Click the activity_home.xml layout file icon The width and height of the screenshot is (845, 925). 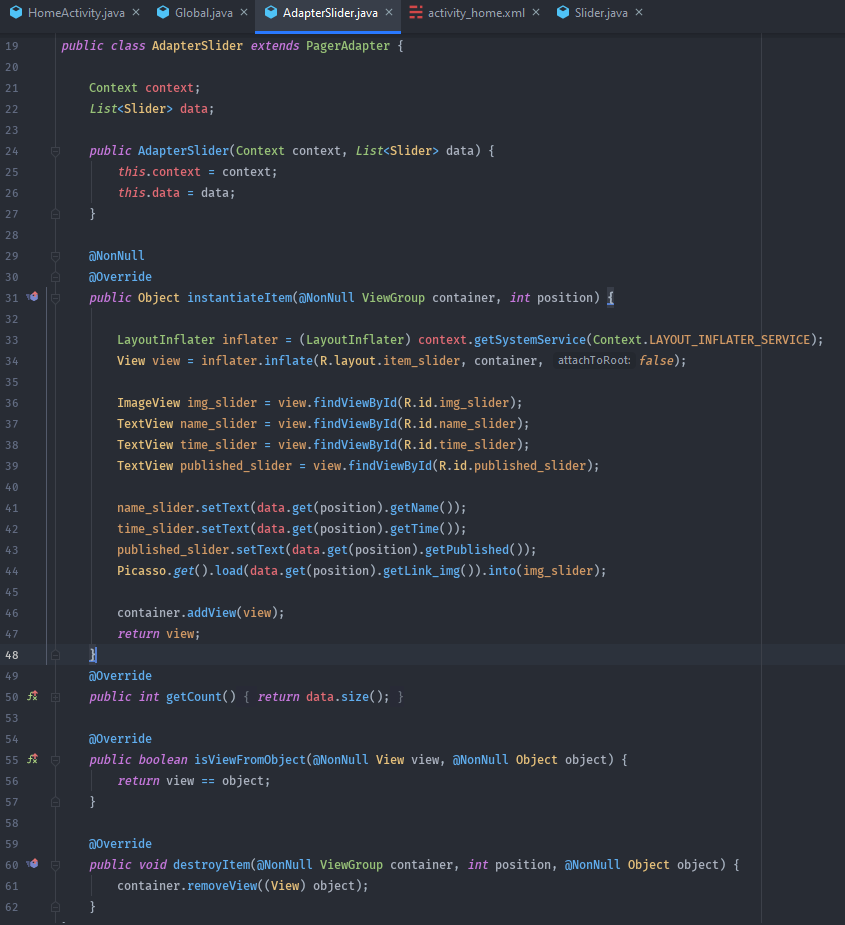(416, 12)
